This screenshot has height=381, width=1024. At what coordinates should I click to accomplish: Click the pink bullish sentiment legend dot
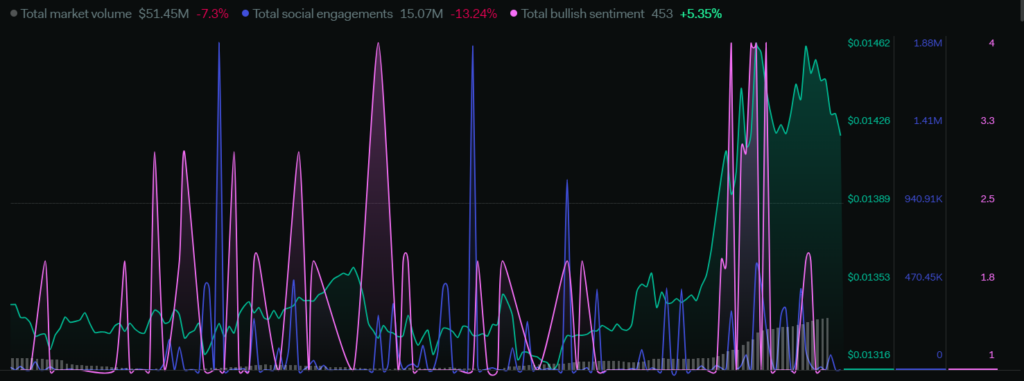[x=514, y=13]
